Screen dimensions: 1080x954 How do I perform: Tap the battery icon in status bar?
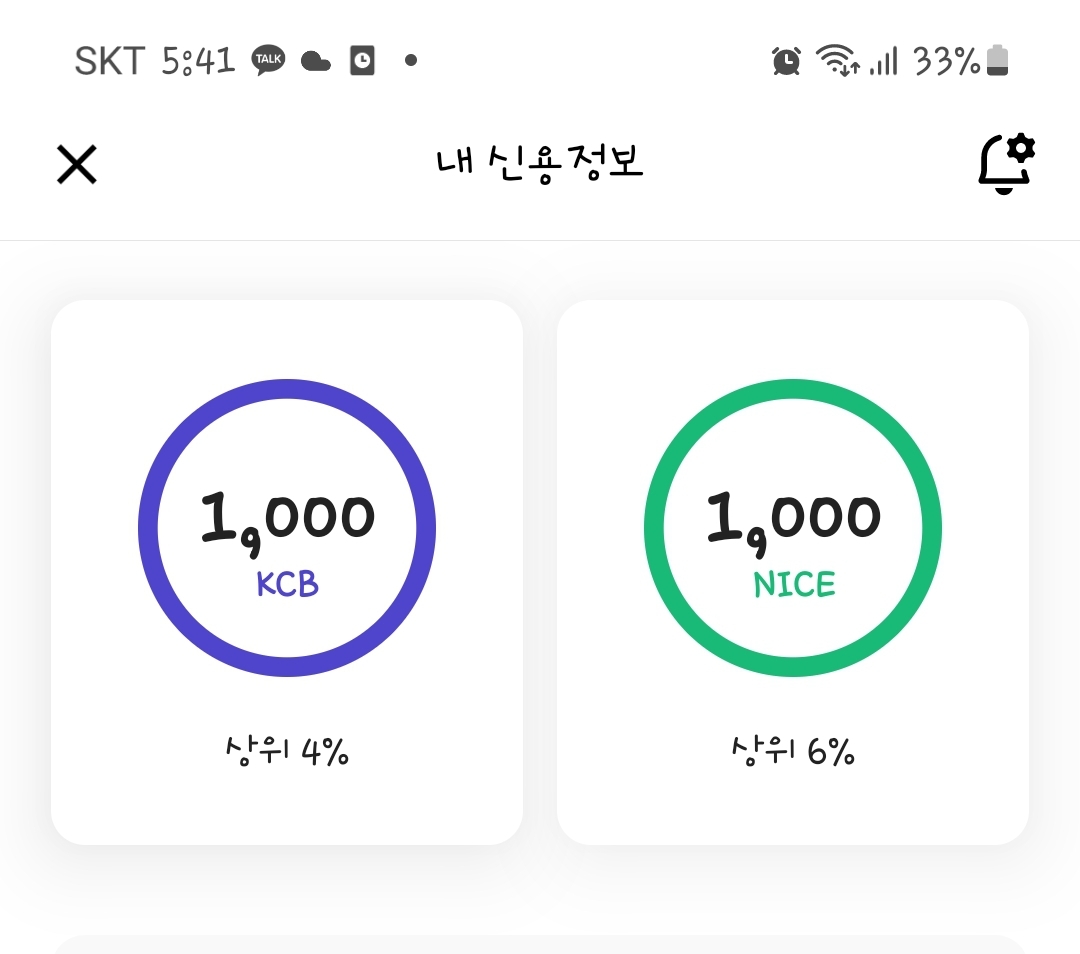pos(997,61)
